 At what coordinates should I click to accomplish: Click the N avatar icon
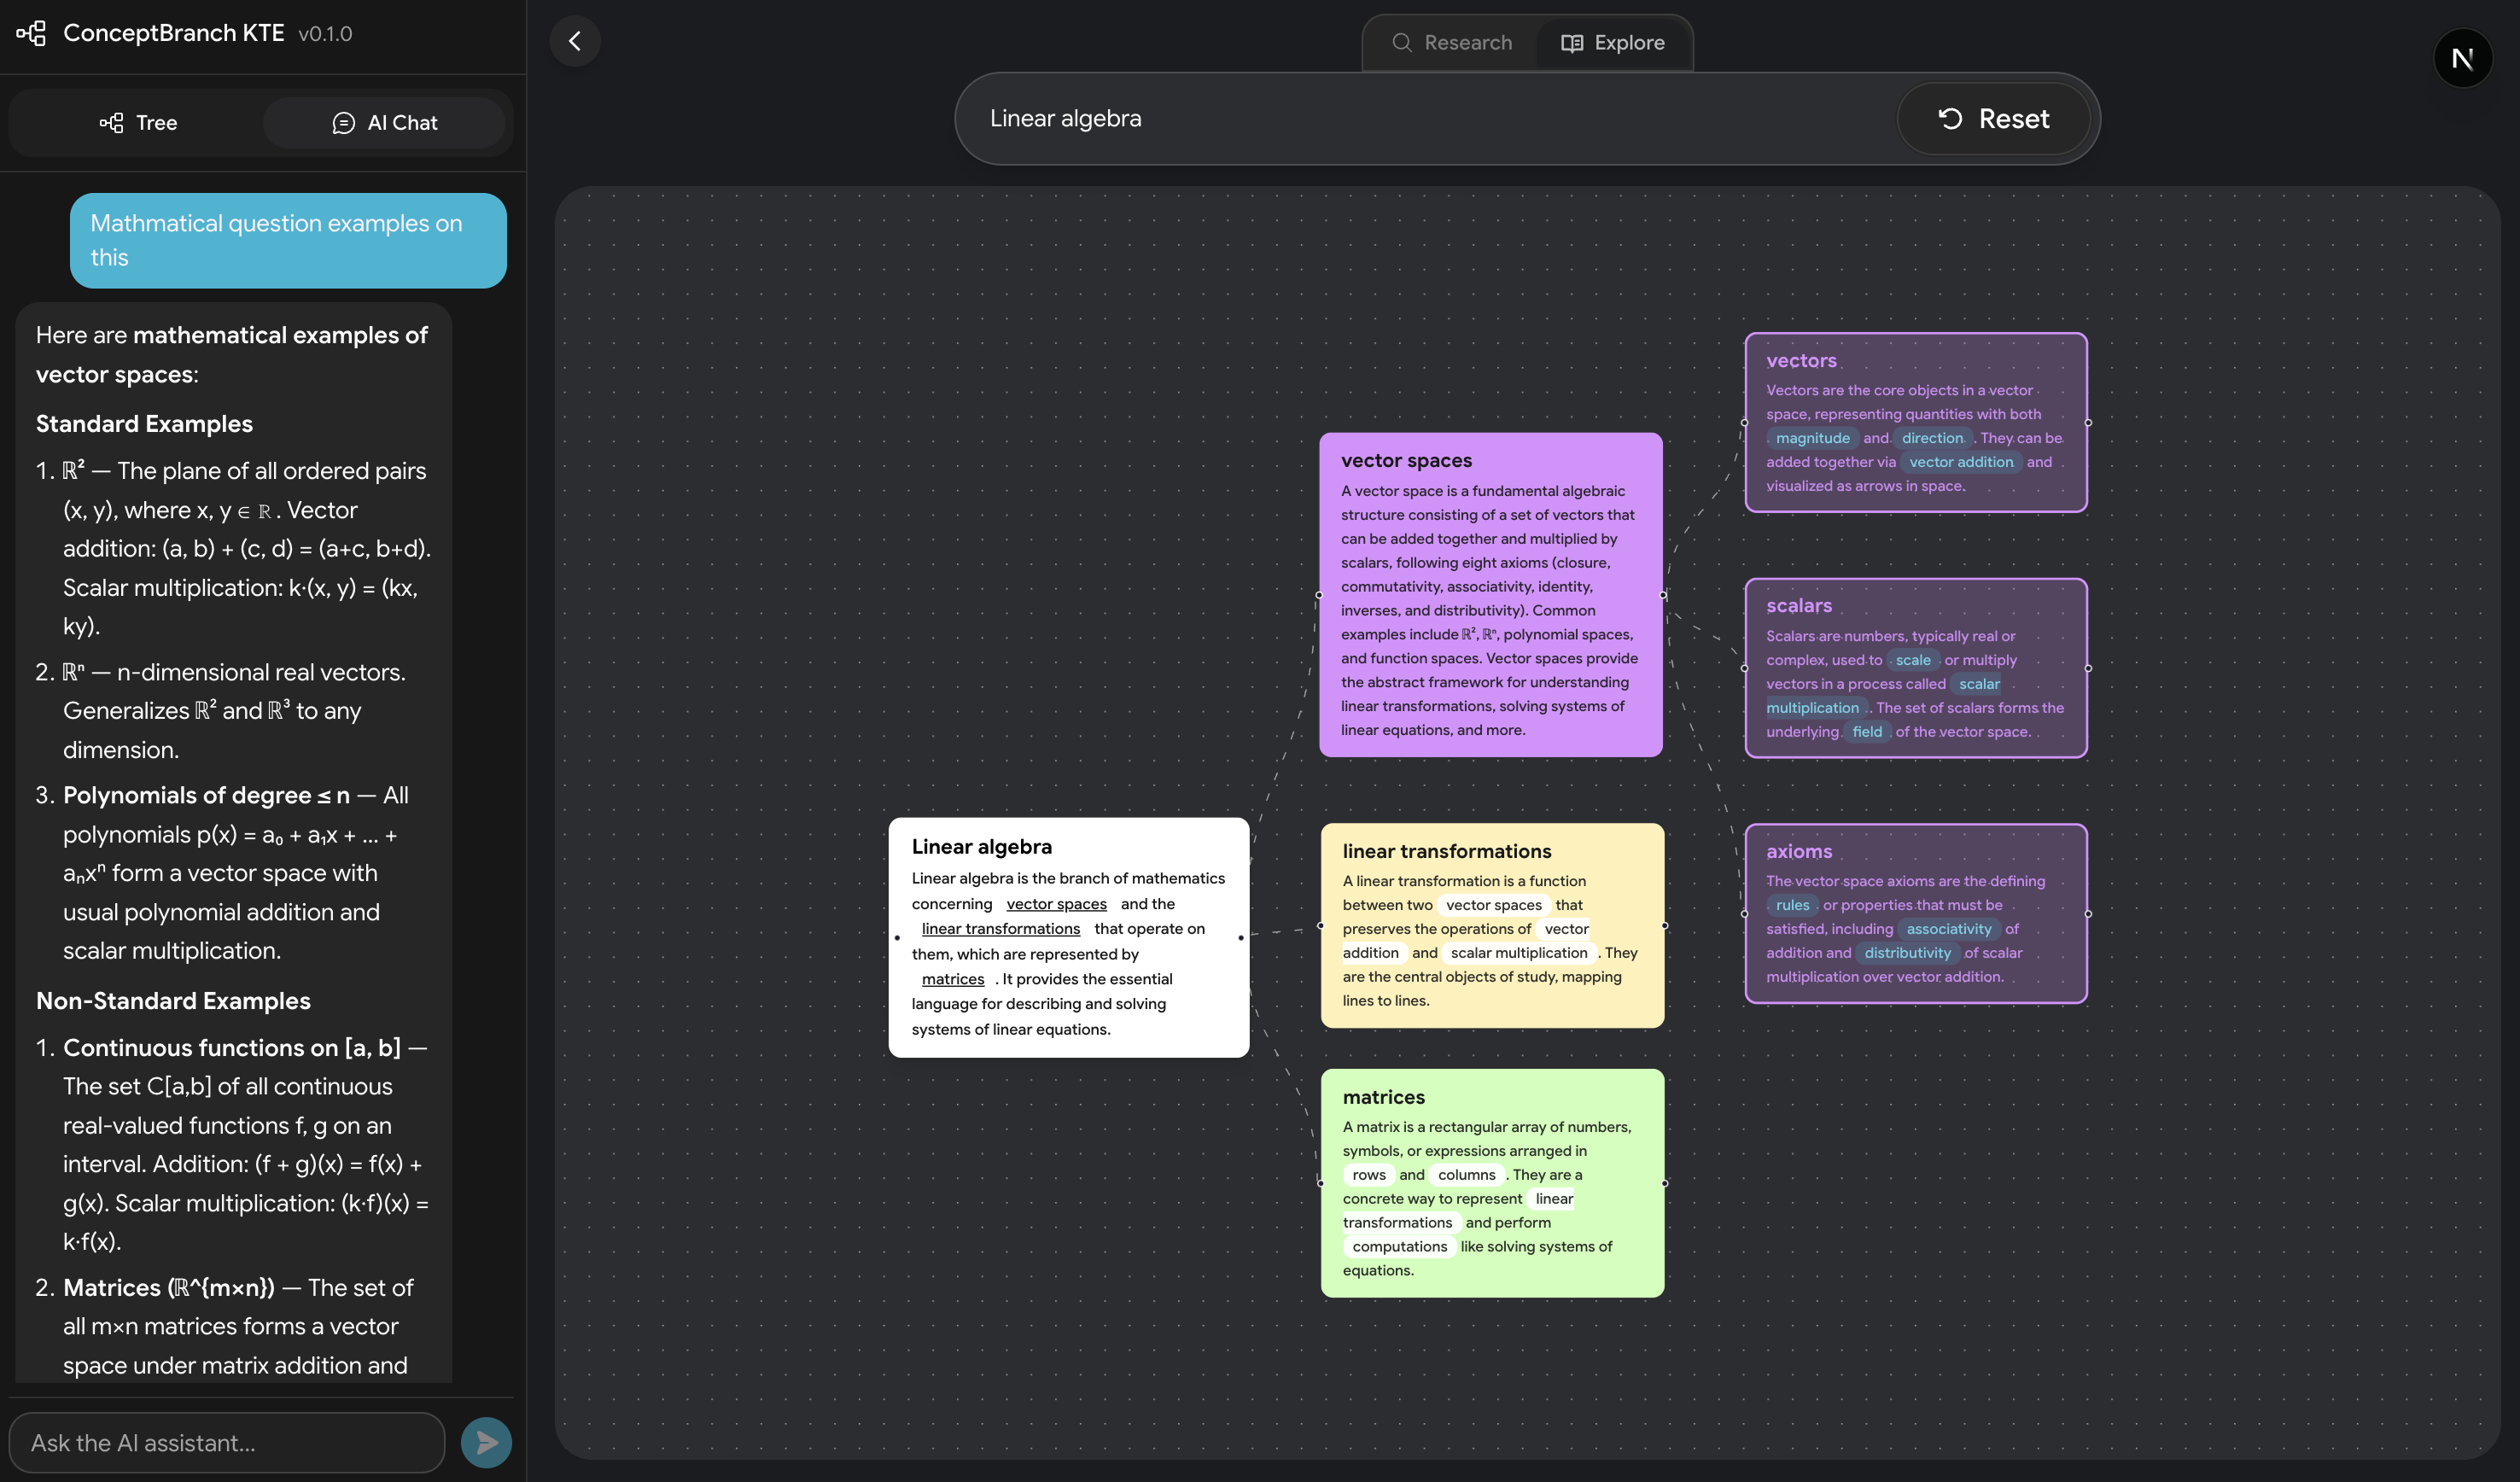coord(2461,59)
